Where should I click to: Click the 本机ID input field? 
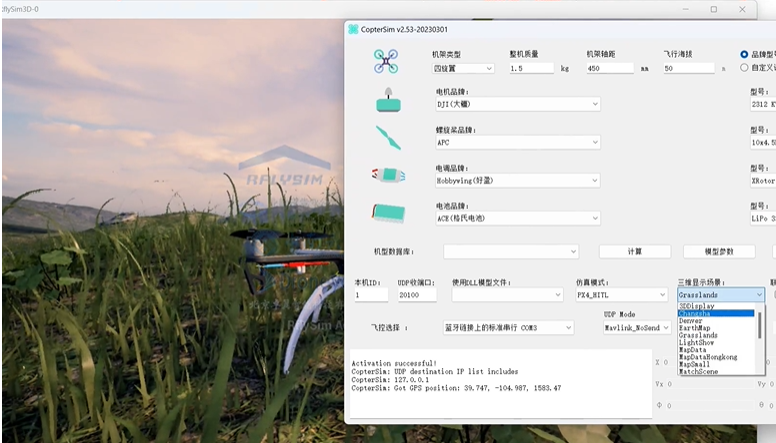371,295
